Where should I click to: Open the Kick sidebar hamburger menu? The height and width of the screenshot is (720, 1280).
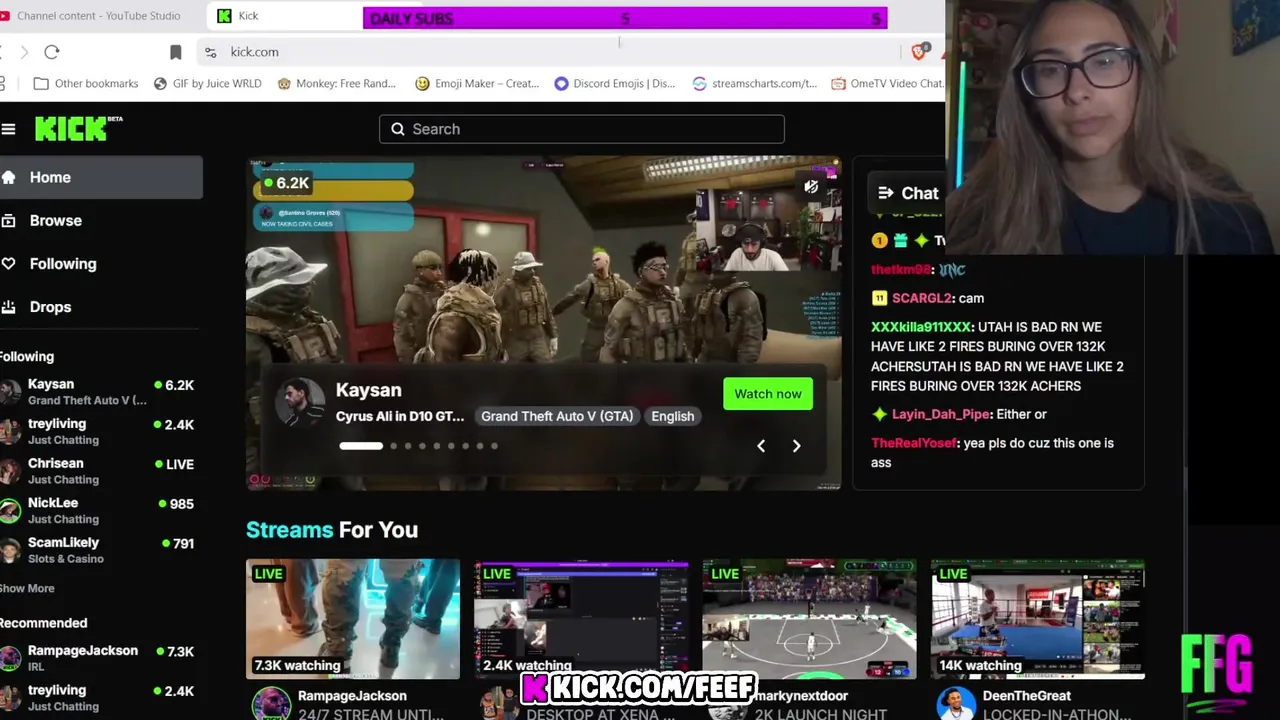pos(8,129)
